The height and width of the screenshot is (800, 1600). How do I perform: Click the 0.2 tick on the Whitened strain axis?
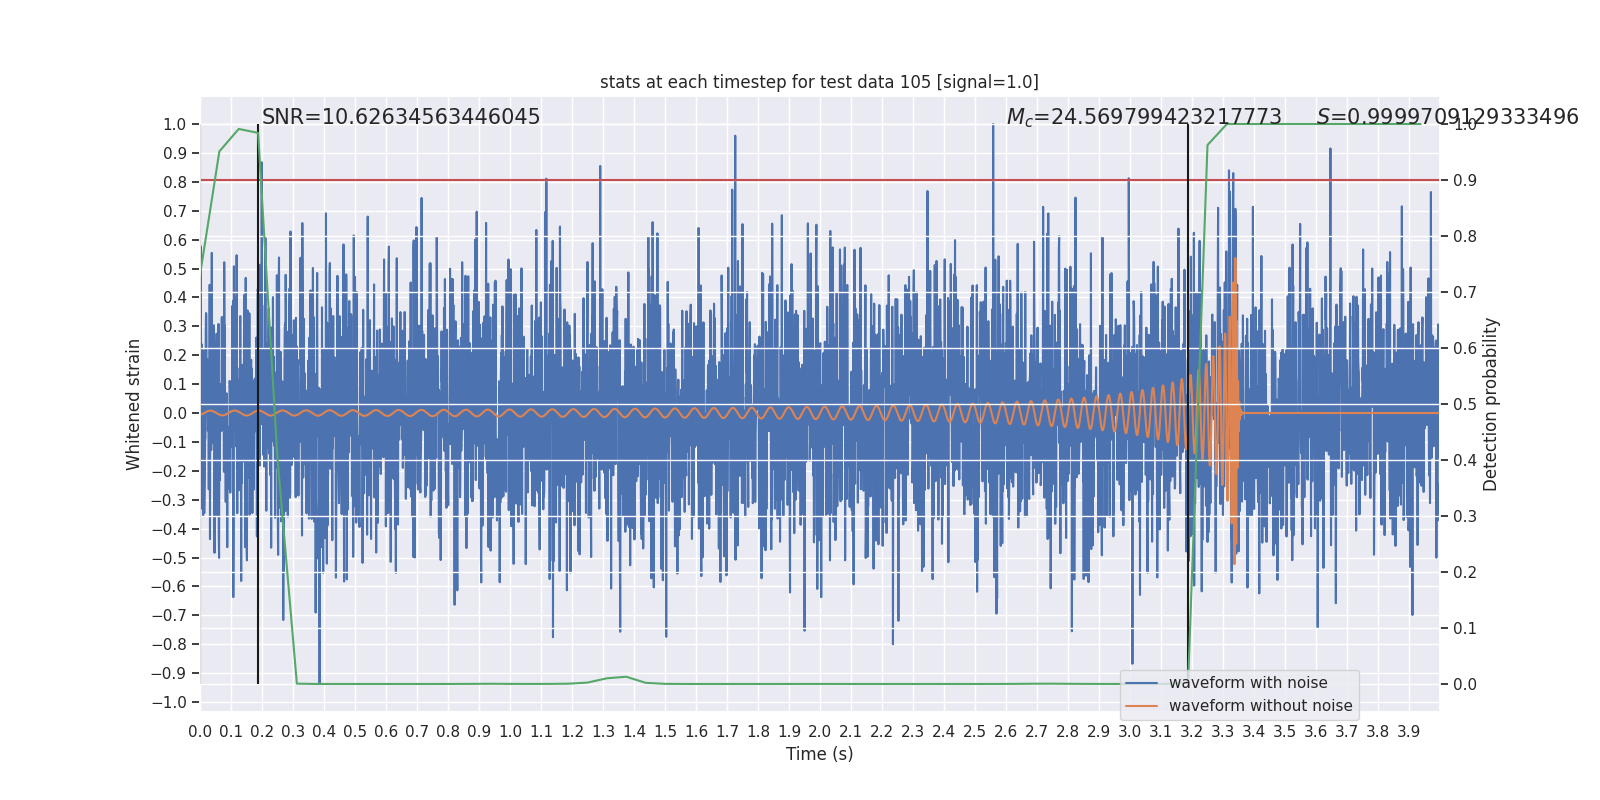coord(175,356)
